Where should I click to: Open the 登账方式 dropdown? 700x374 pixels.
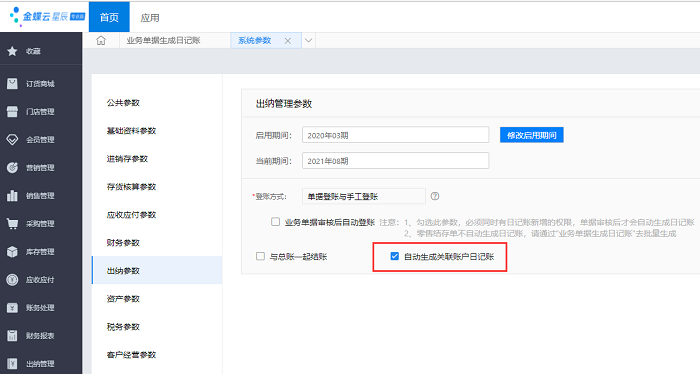click(x=363, y=196)
